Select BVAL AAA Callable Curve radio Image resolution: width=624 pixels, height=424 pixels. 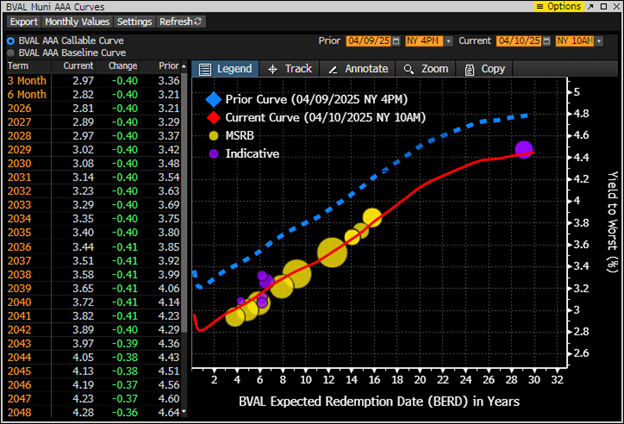pos(11,41)
